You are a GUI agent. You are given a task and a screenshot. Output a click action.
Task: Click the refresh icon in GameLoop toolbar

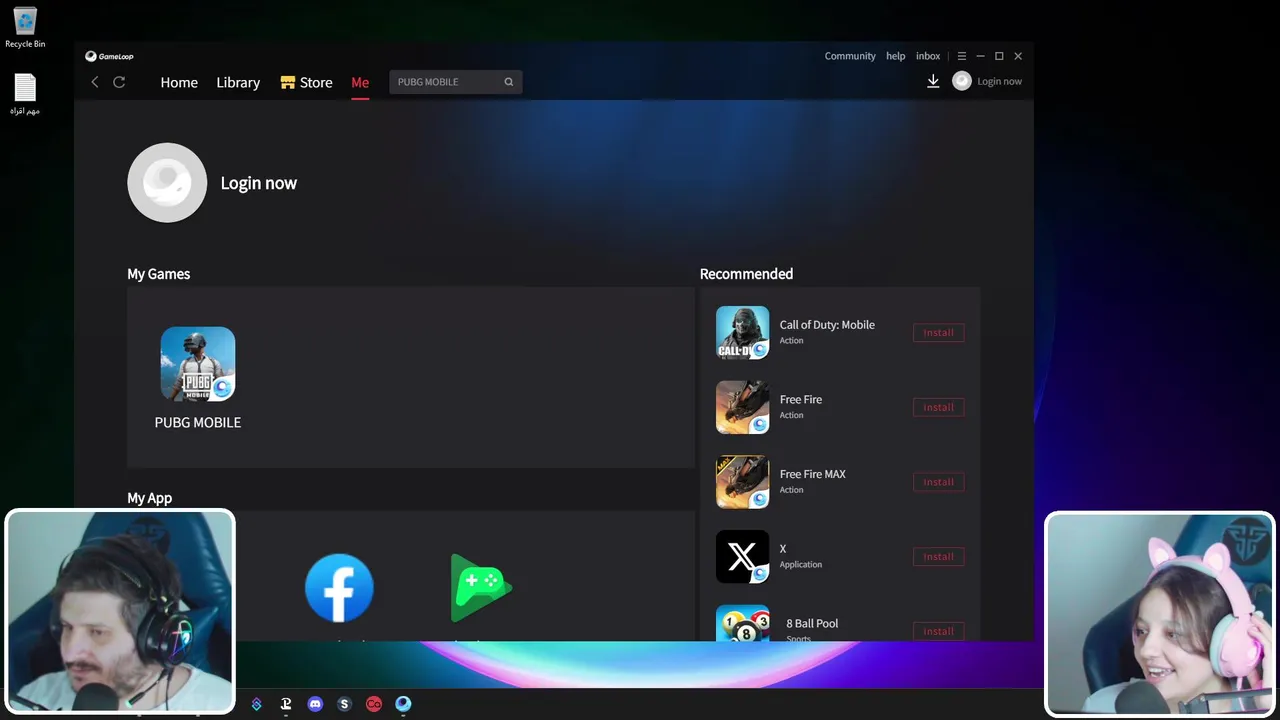click(119, 82)
